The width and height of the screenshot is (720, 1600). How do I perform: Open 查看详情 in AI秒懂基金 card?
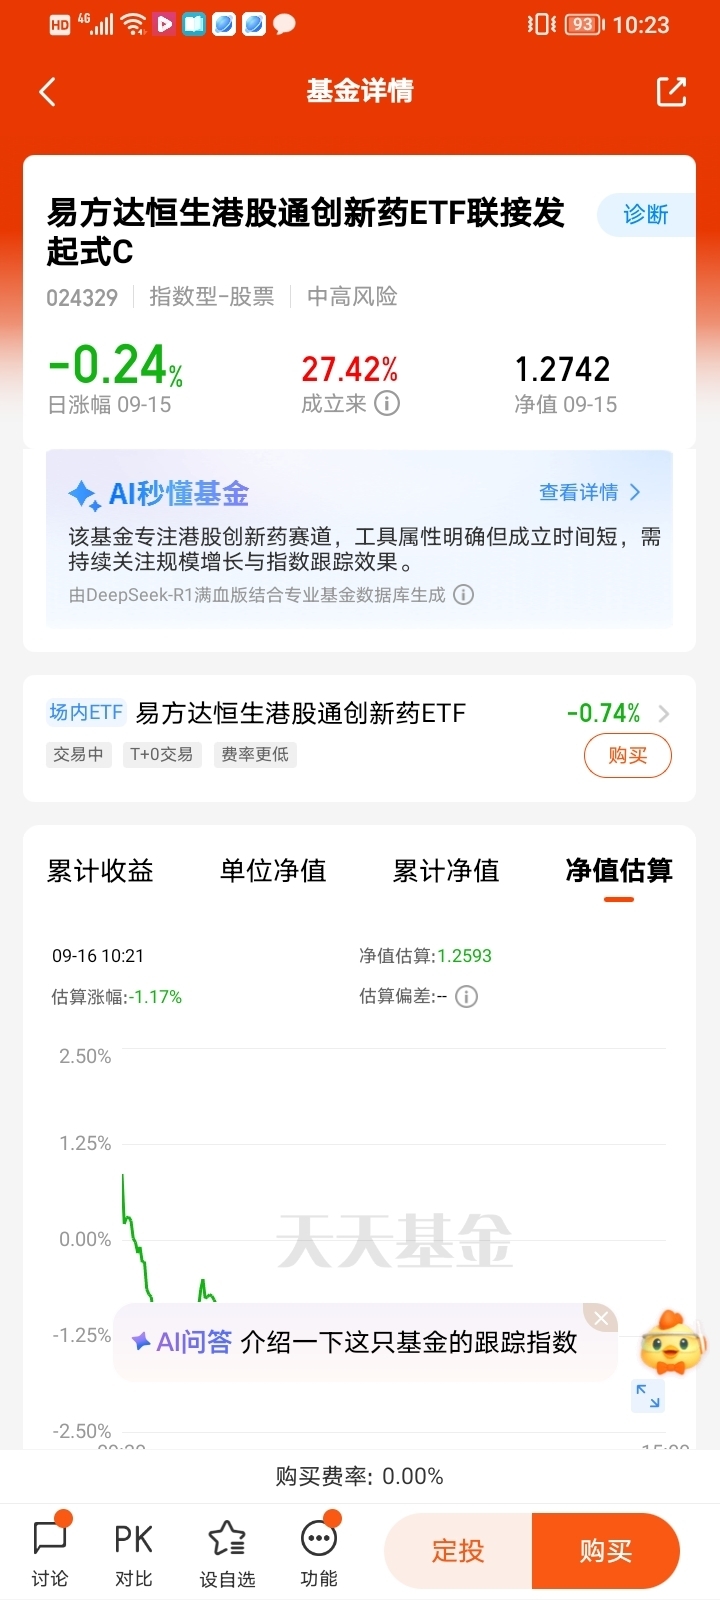[x=590, y=492]
